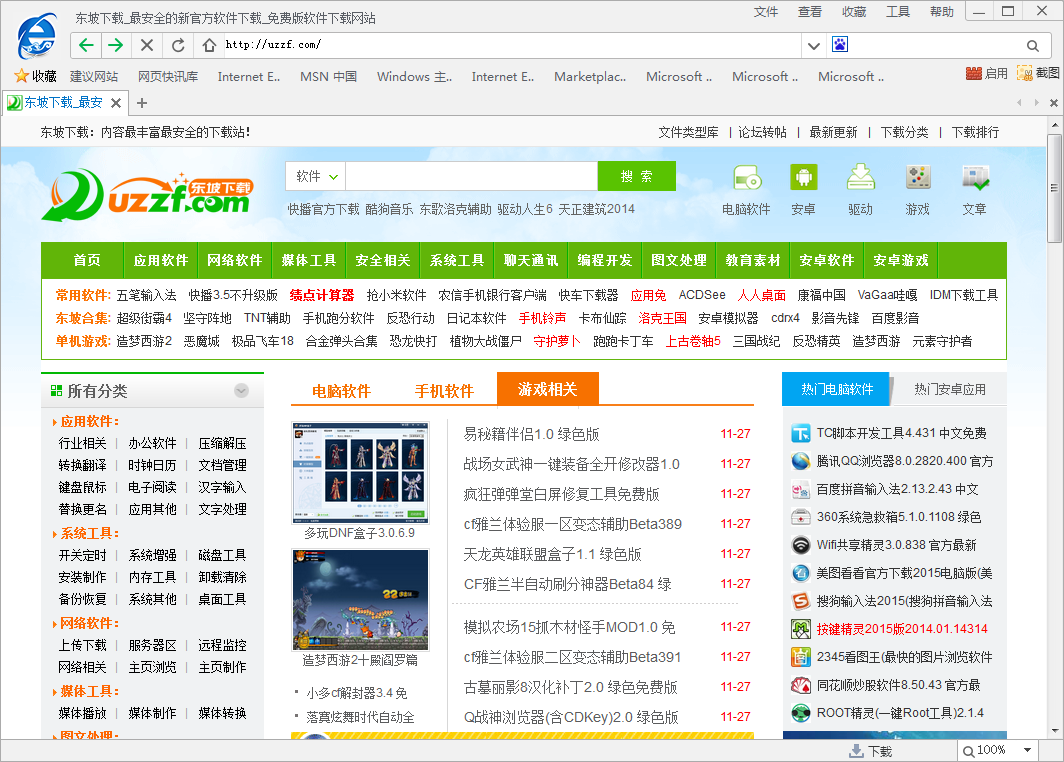Open the 易秘籍伴侣1.0 绿色版 link
This screenshot has width=1064, height=762.
coord(531,434)
